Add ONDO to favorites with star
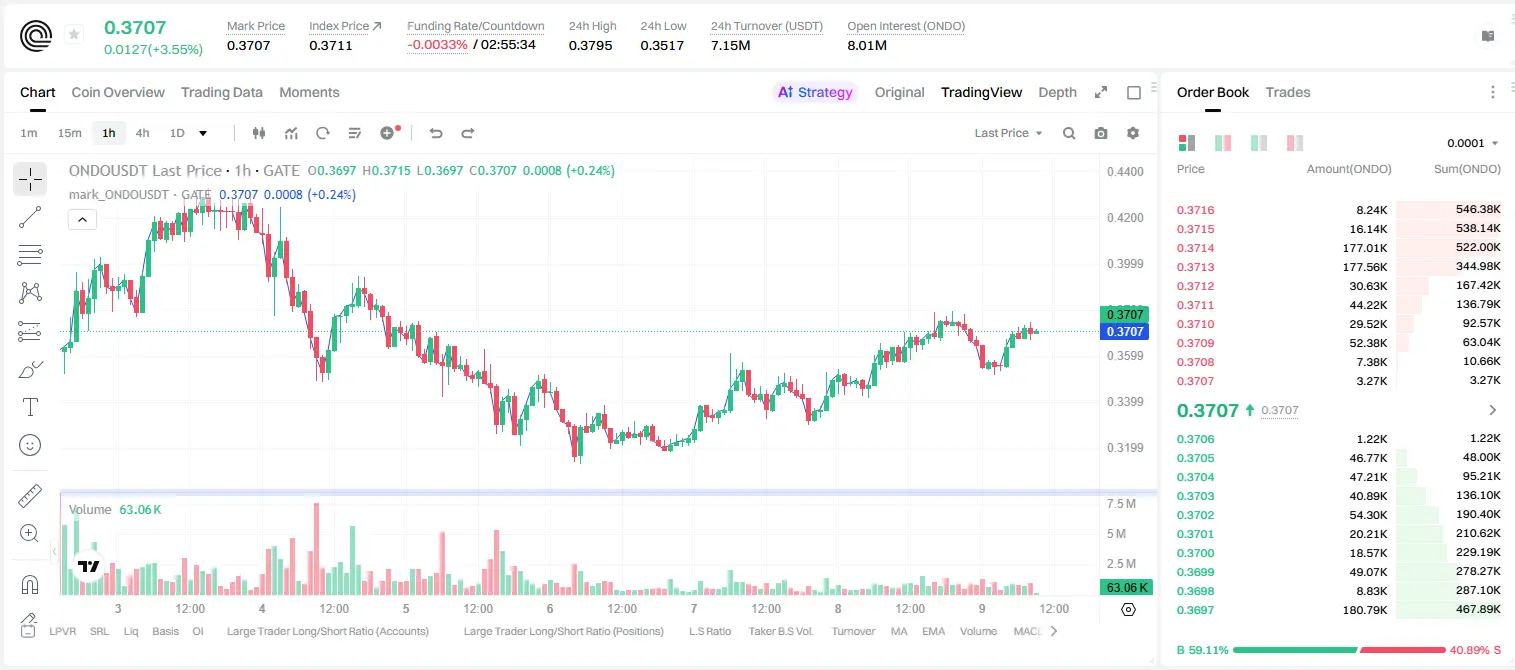Image resolution: width=1515 pixels, height=670 pixels. (x=74, y=35)
